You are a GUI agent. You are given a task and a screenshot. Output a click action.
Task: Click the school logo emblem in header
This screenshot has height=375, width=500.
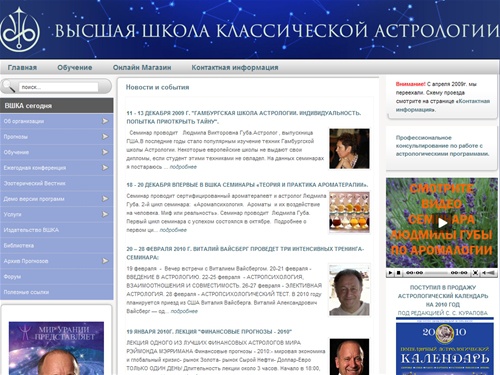coord(19,30)
